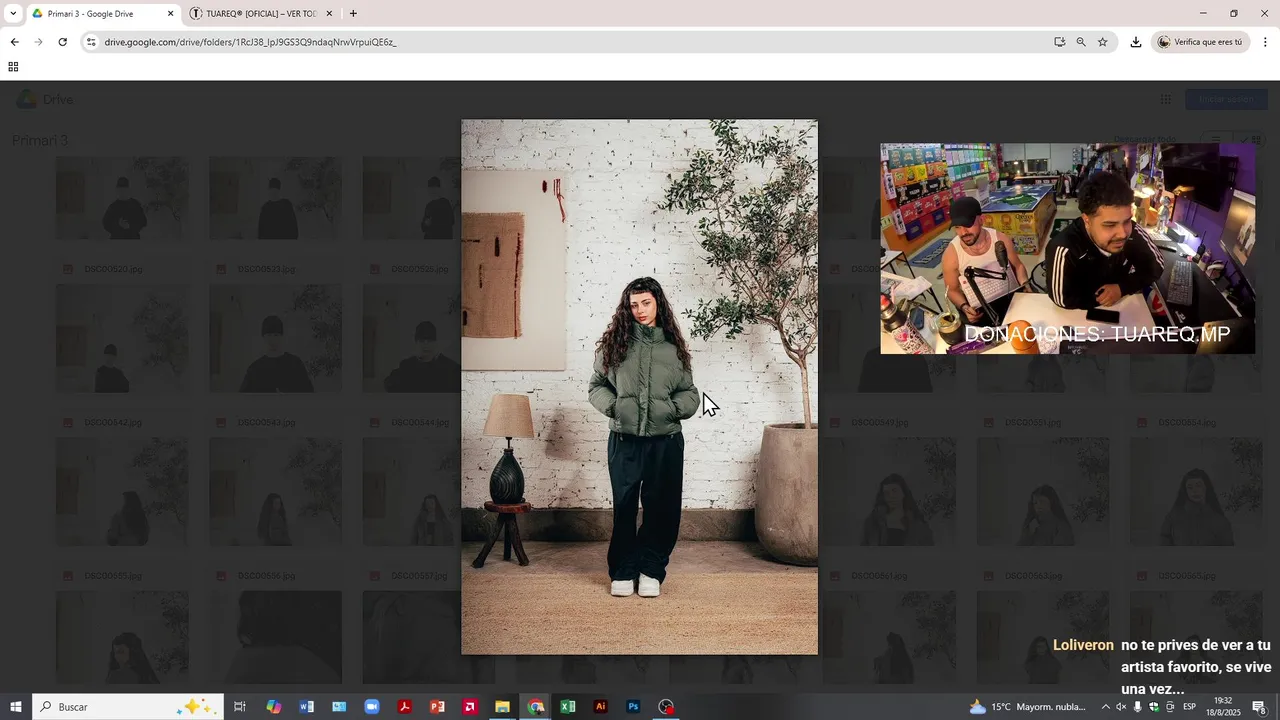The height and width of the screenshot is (720, 1280).
Task: Open Adobe Illustrator from the taskbar
Action: tap(600, 707)
